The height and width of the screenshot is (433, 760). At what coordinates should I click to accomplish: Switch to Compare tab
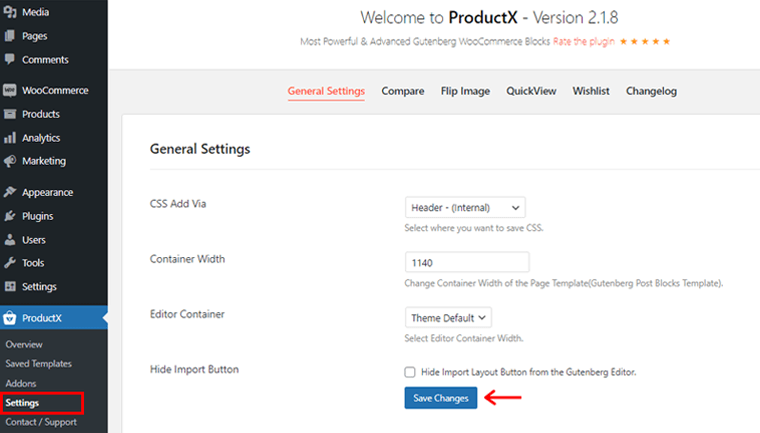coord(403,91)
